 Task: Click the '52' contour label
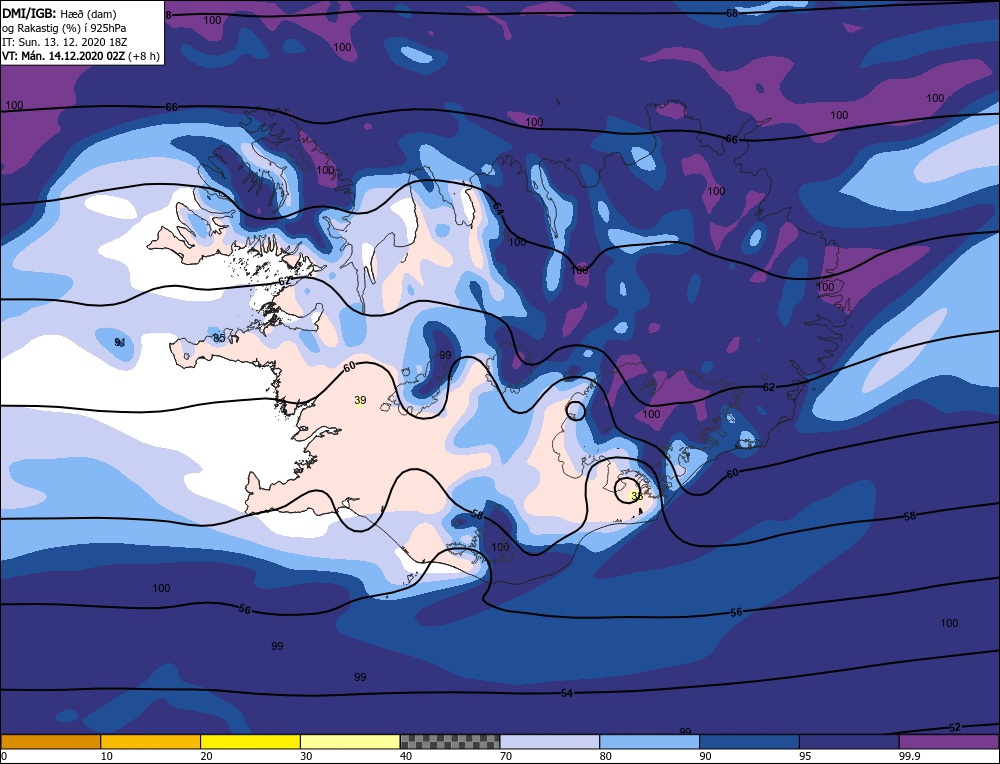pos(955,728)
